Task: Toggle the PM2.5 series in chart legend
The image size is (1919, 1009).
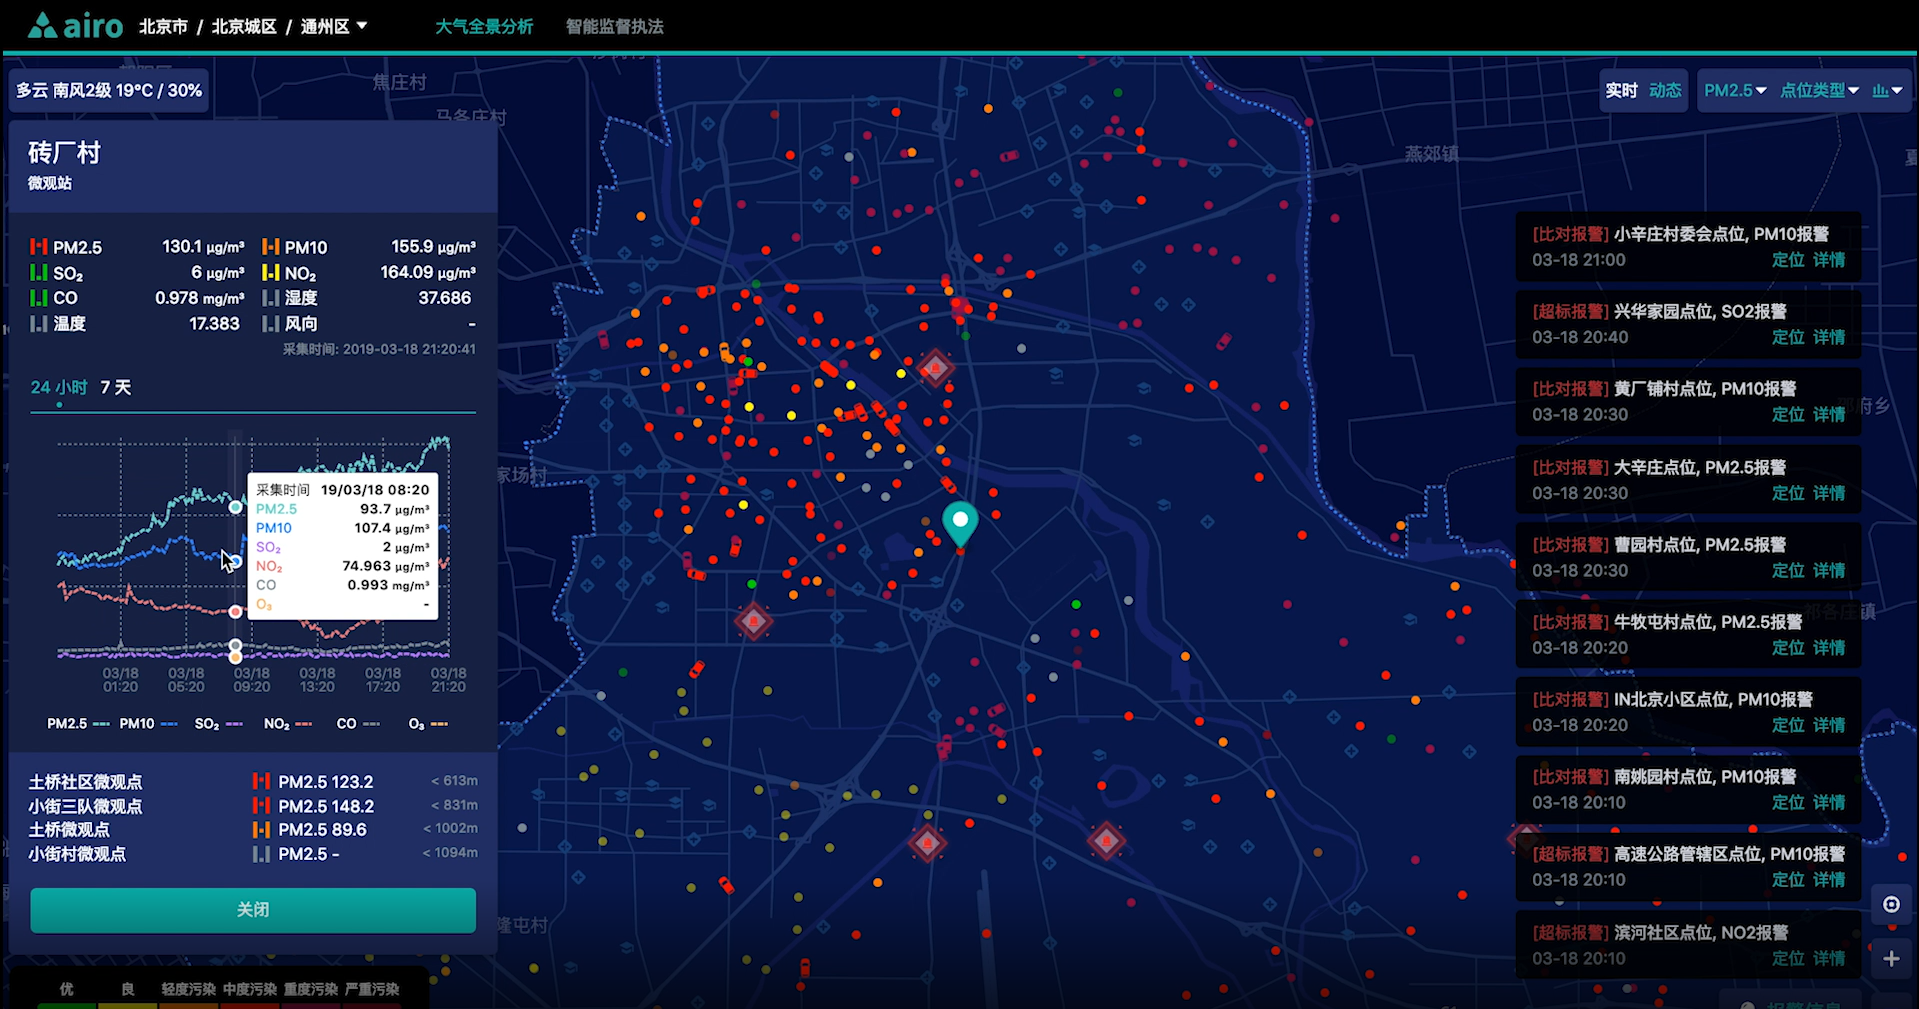Action: coord(78,723)
